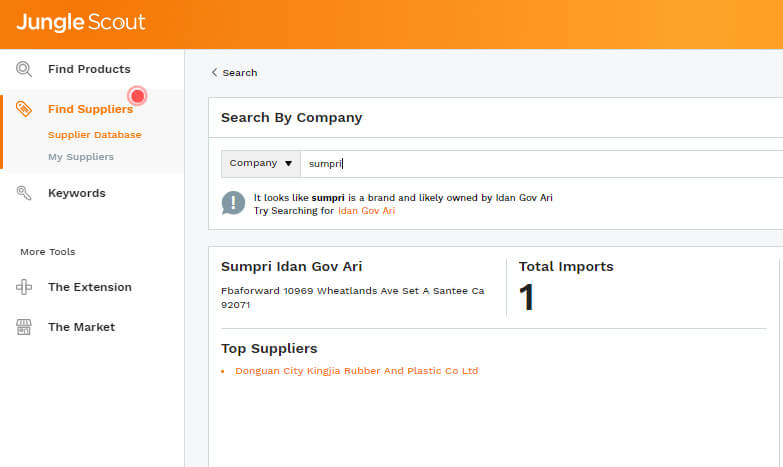
Task: Click the exclamation info icon
Action: [x=233, y=203]
